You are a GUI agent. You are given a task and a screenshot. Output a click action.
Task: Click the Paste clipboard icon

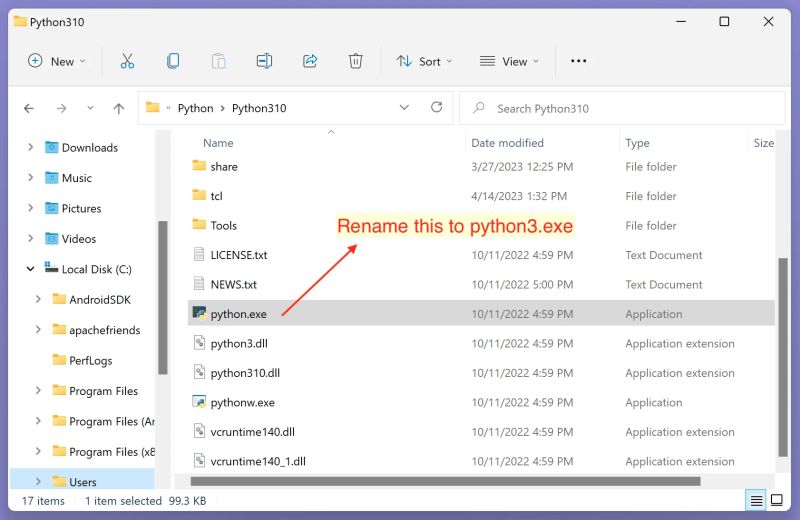(x=219, y=61)
